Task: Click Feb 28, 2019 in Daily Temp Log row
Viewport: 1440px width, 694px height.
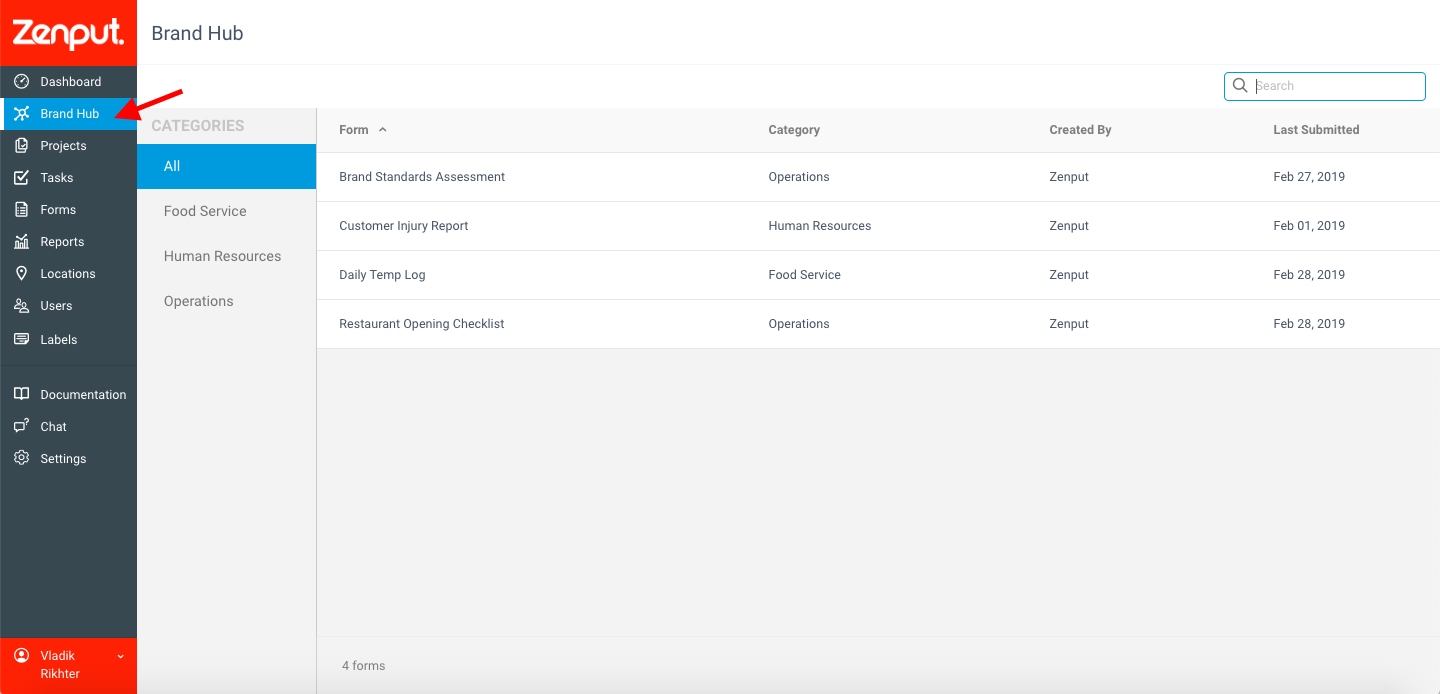Action: click(x=1309, y=275)
